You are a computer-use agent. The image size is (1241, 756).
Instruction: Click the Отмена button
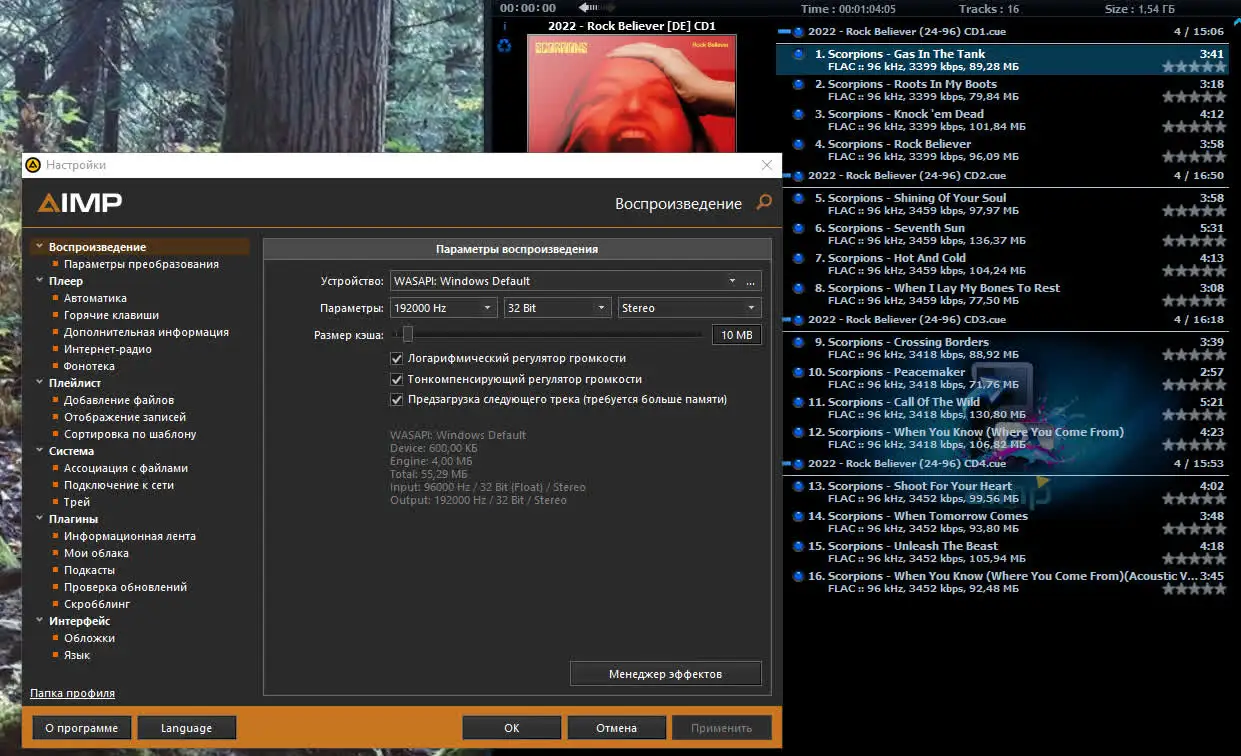pyautogui.click(x=616, y=728)
